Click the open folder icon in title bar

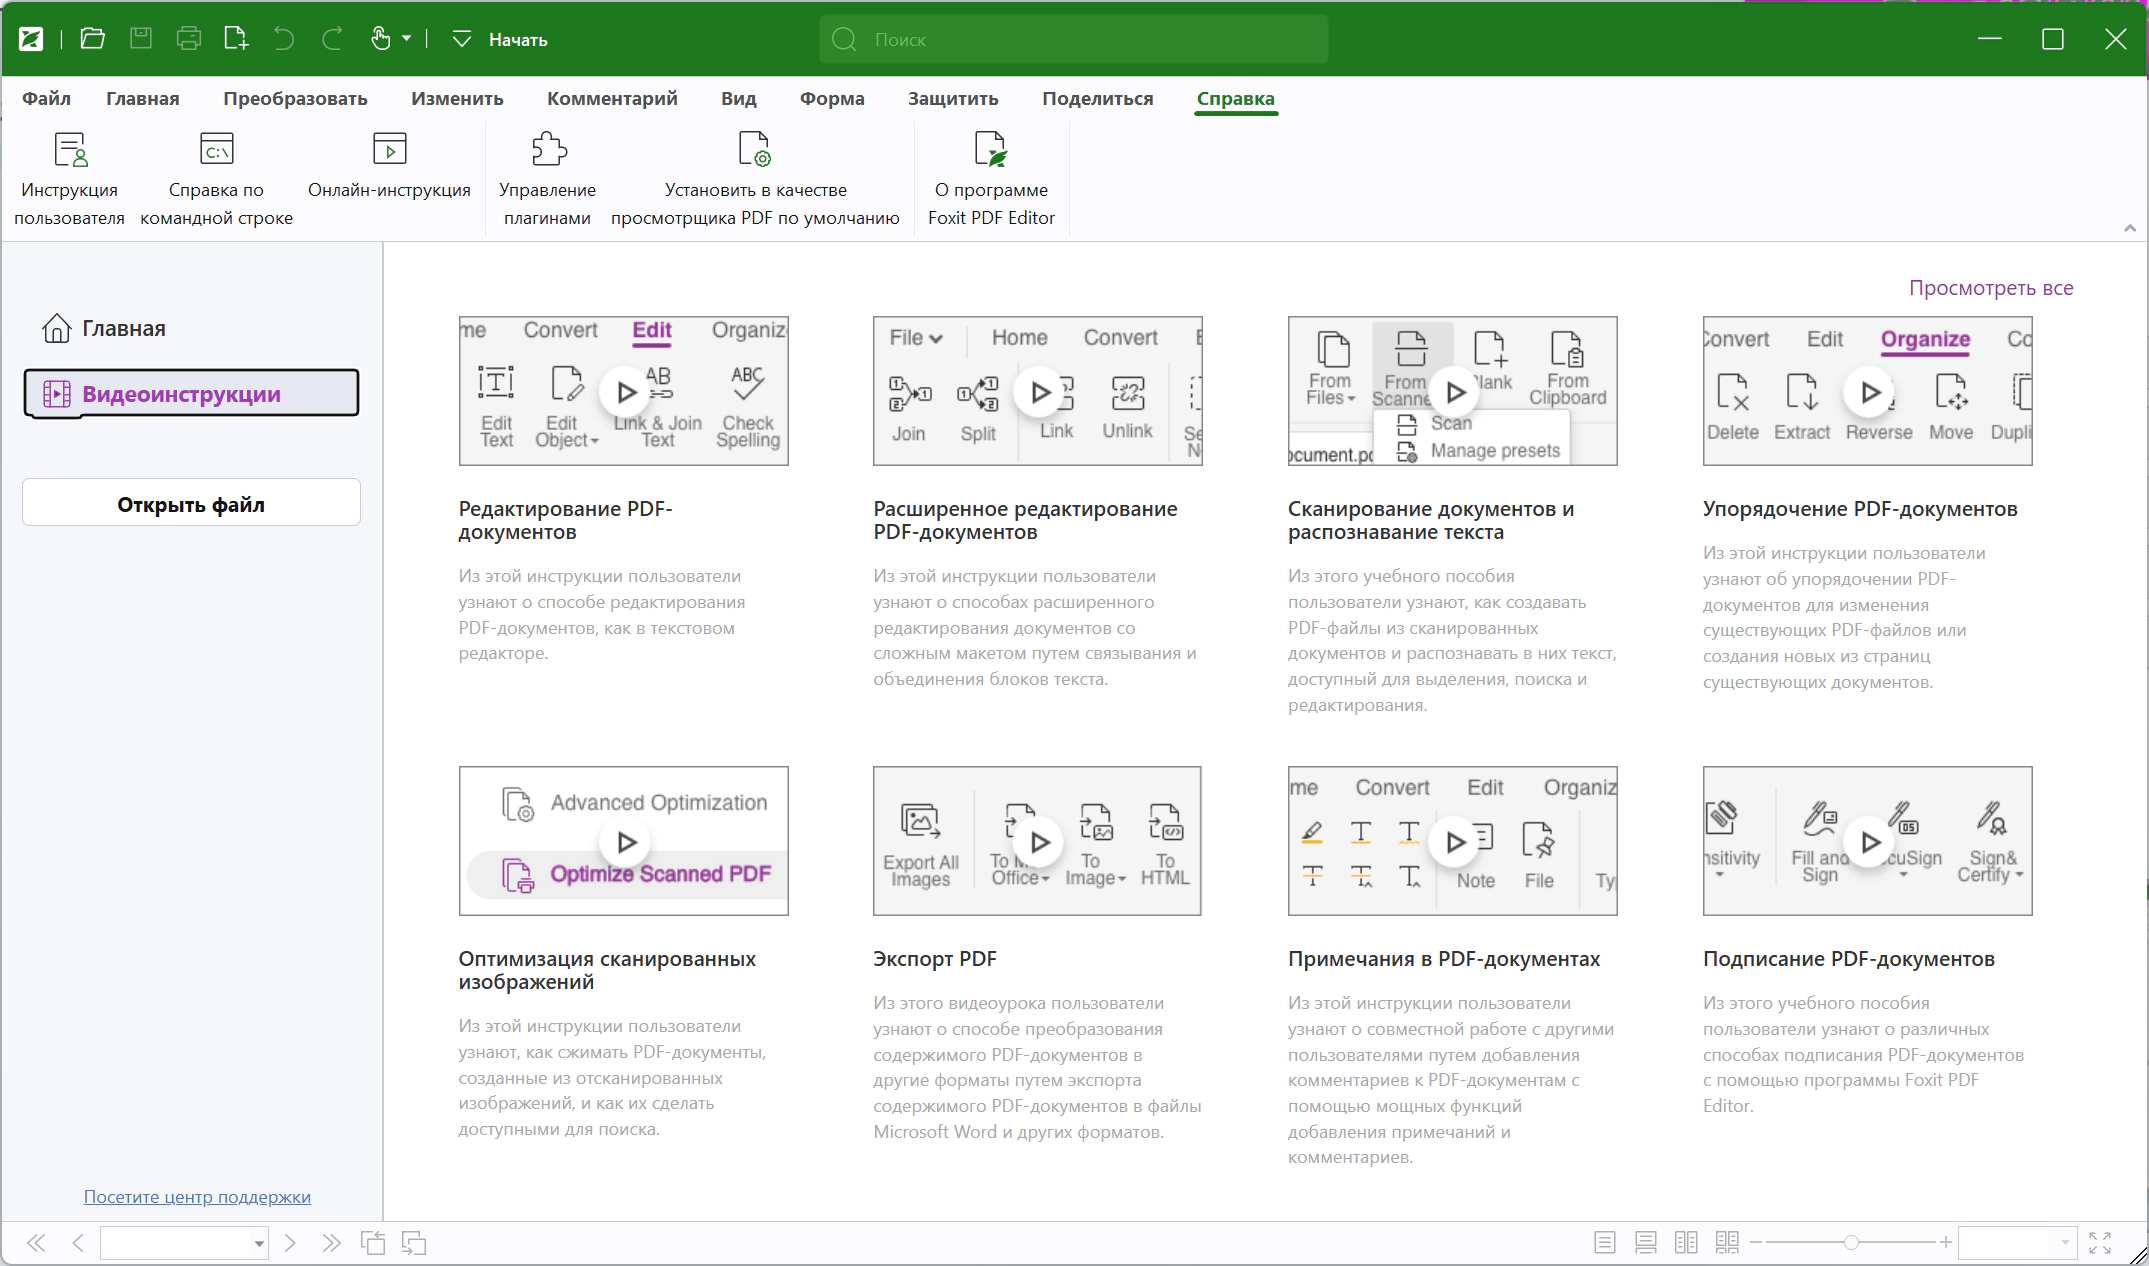[x=93, y=39]
